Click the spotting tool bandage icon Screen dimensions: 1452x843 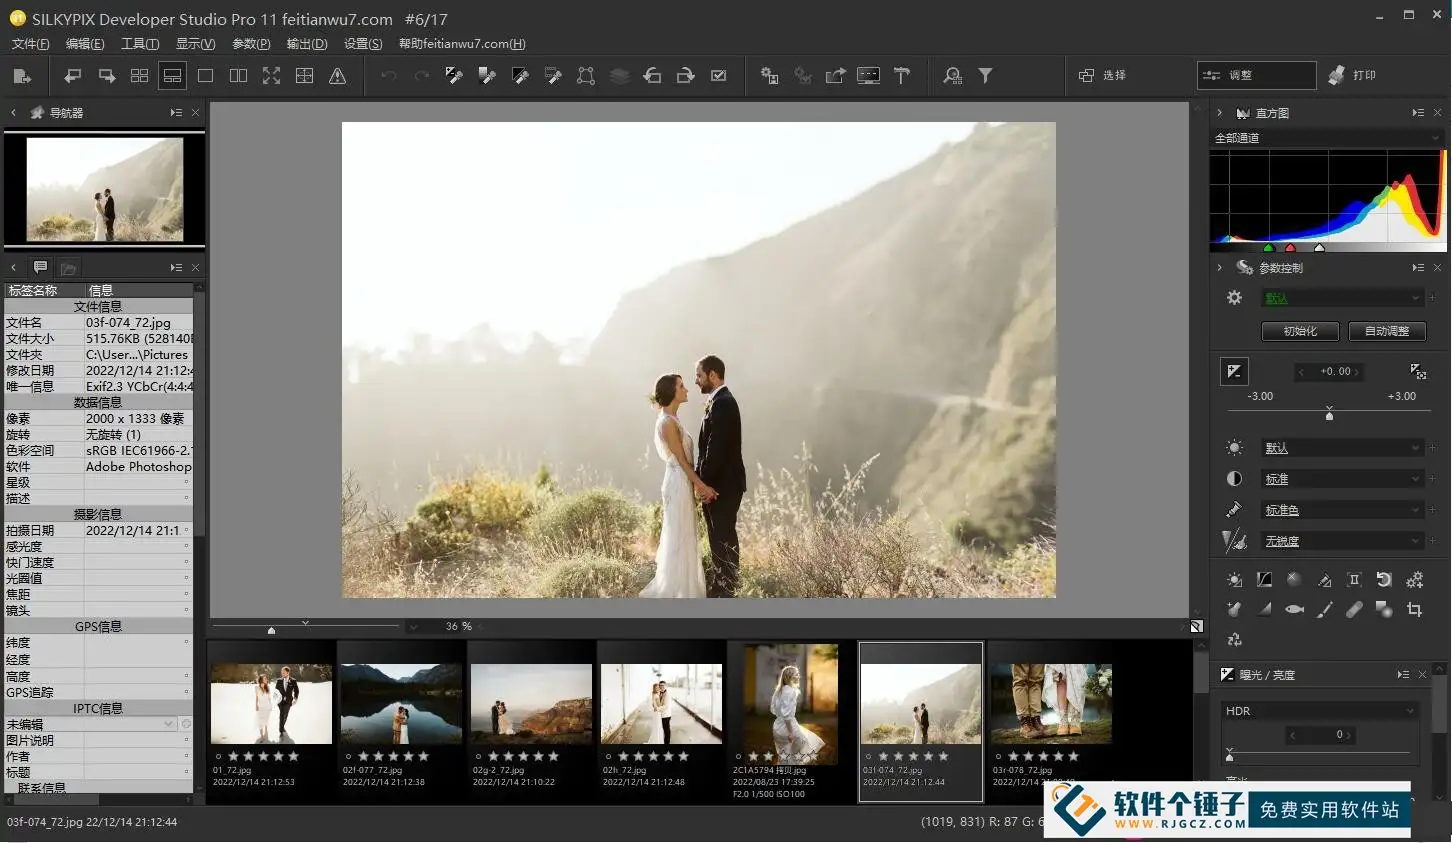click(x=1355, y=609)
